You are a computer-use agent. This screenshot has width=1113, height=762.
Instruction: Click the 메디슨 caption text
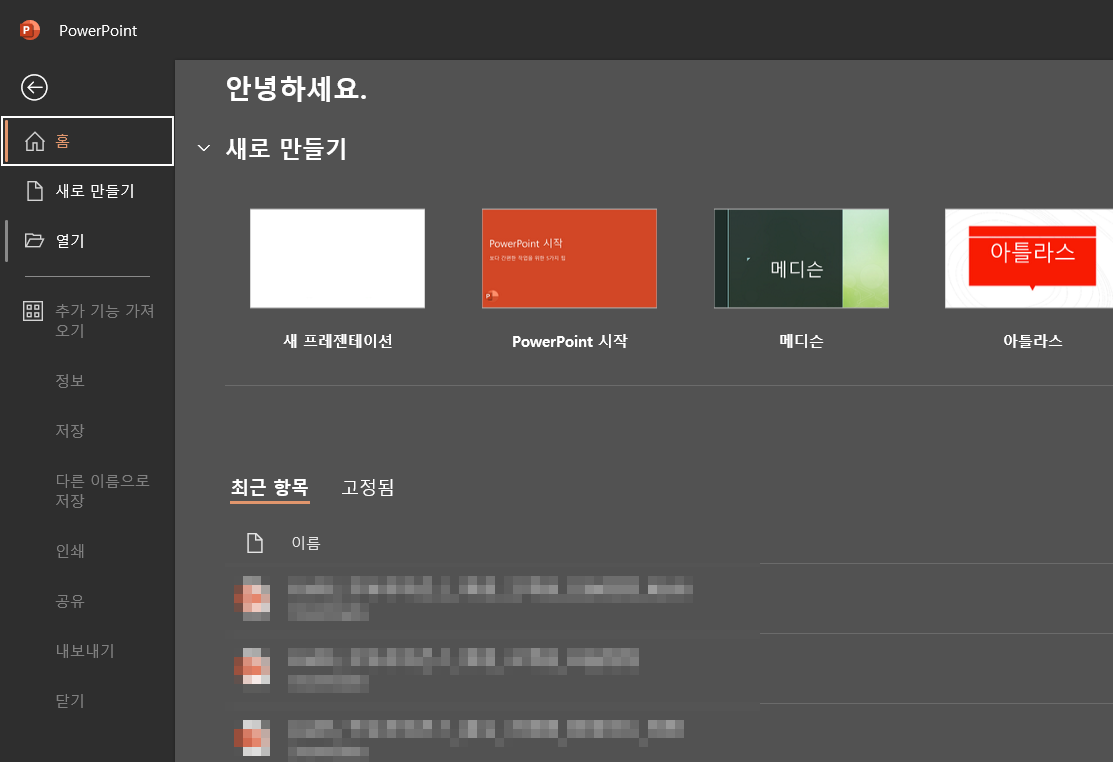(x=801, y=341)
